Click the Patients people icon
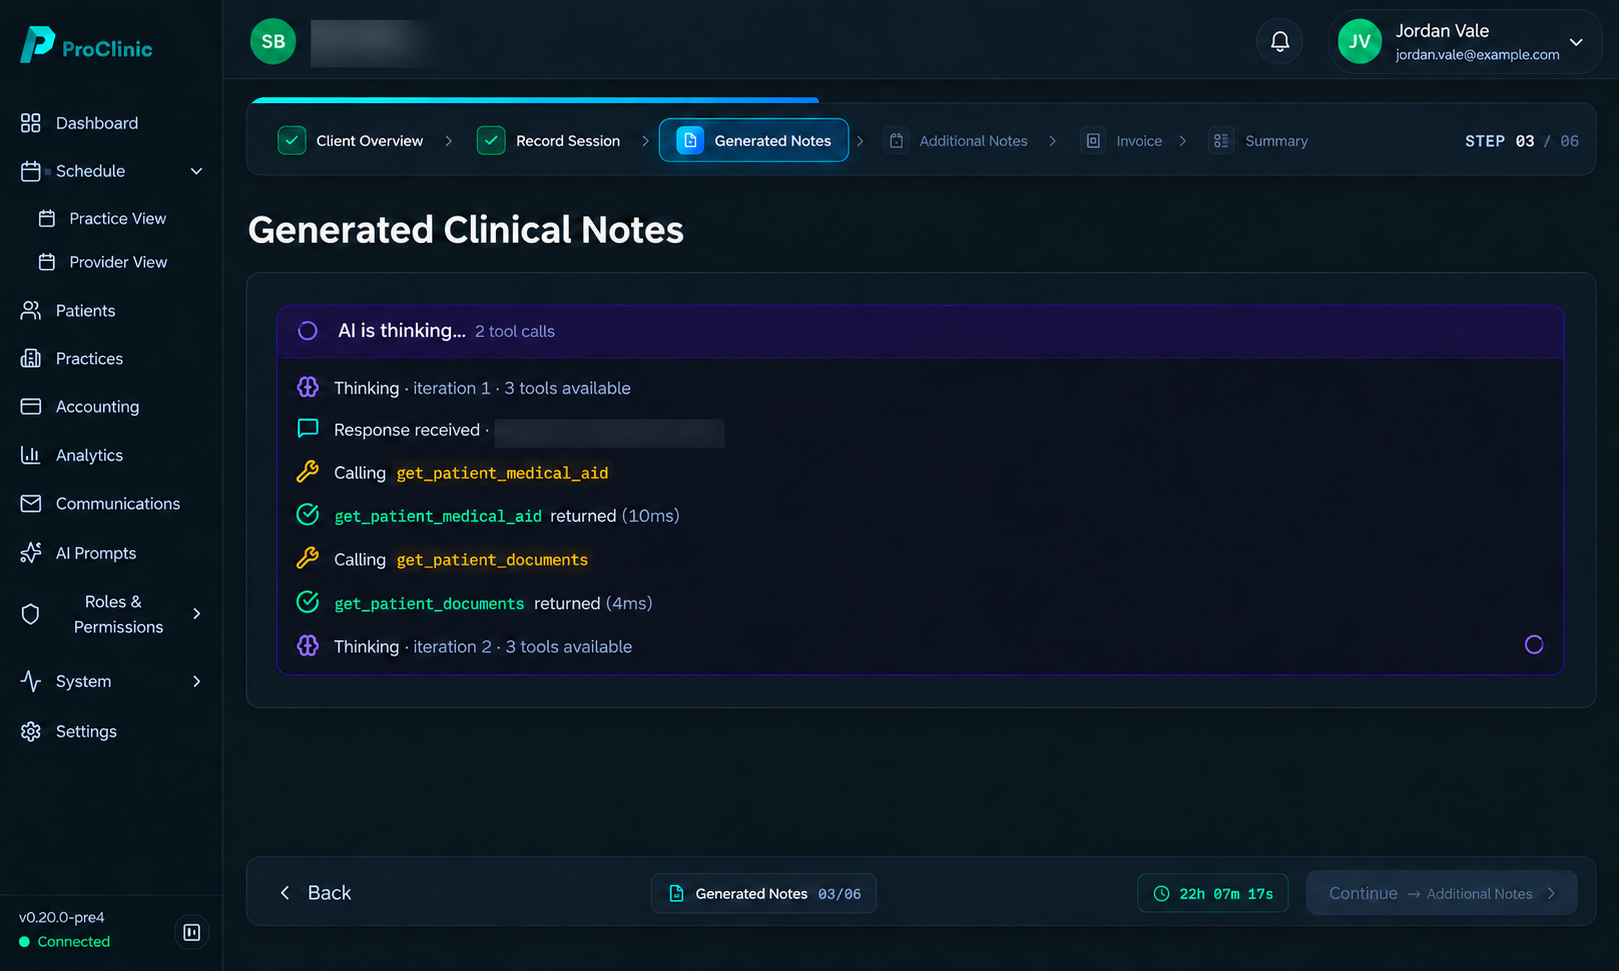Image resolution: width=1619 pixels, height=971 pixels. (x=31, y=311)
